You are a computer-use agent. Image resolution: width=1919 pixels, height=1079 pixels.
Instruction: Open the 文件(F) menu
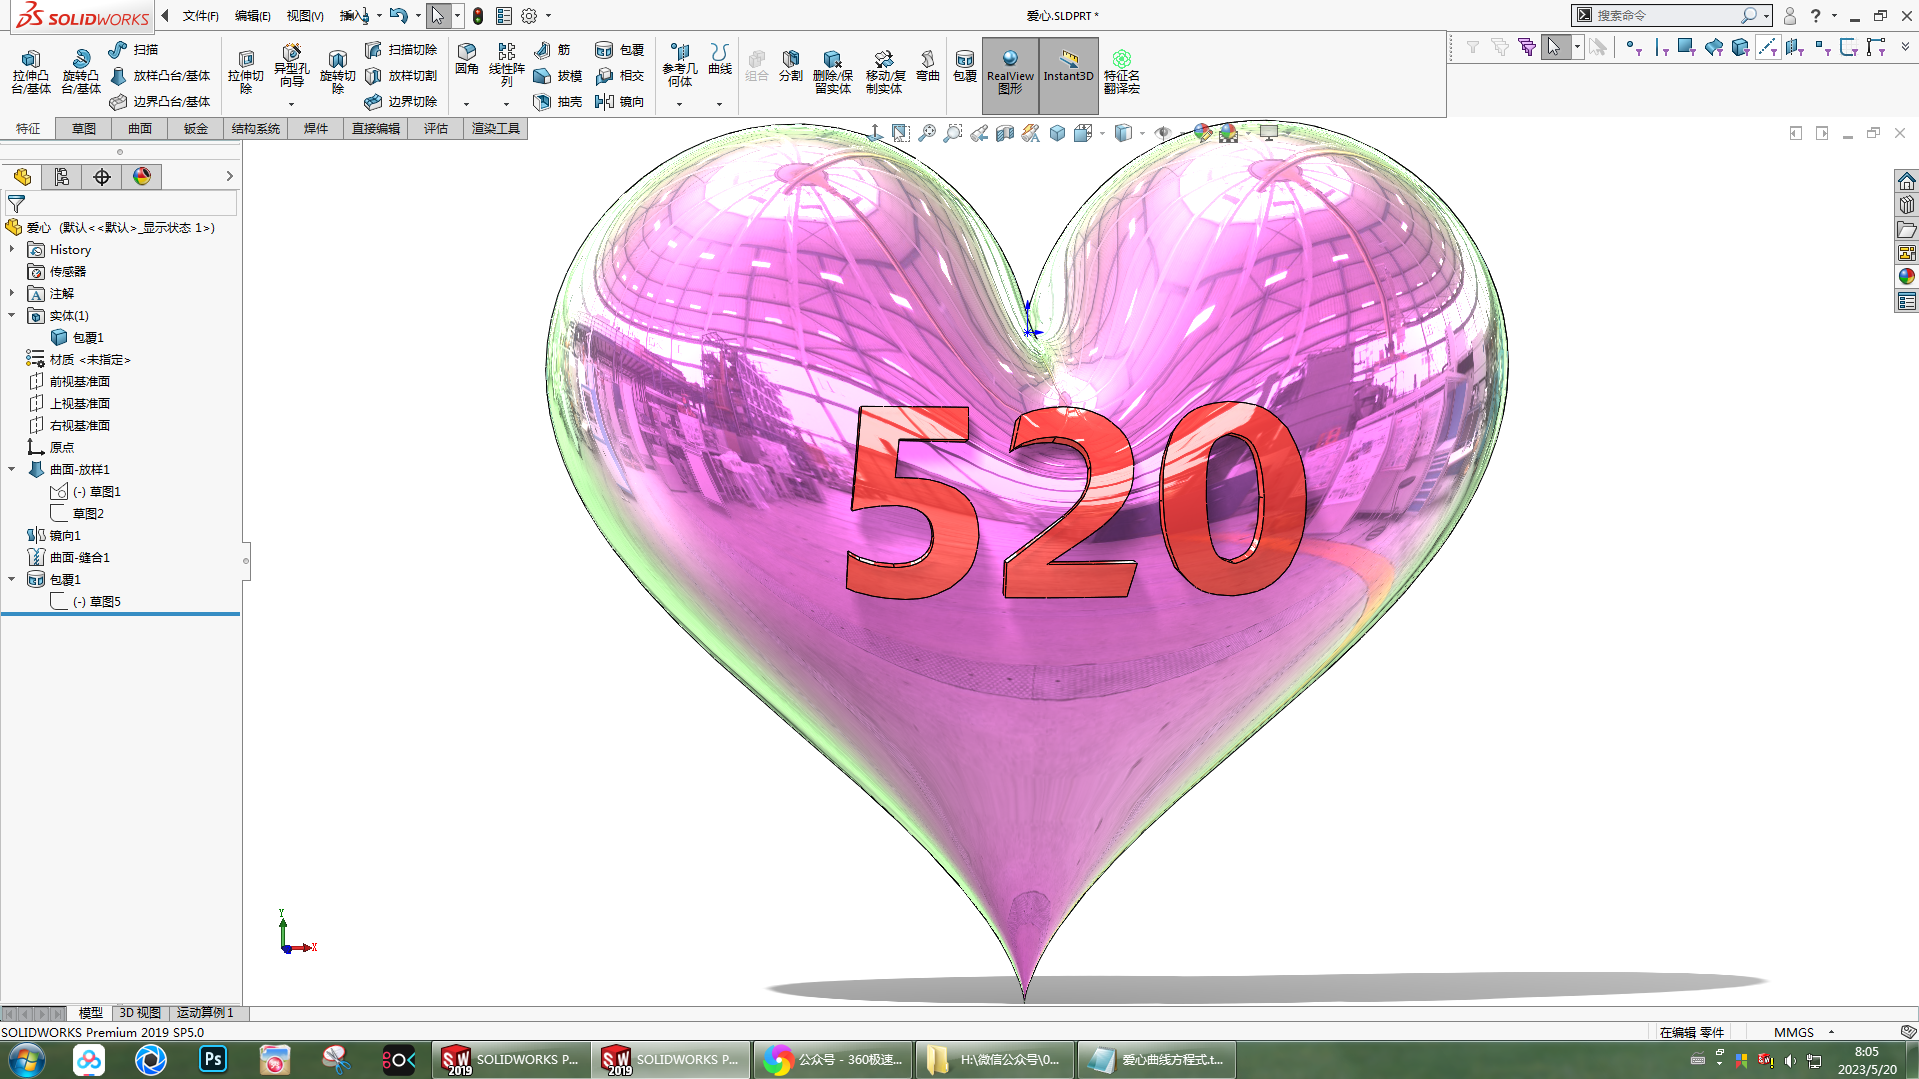pyautogui.click(x=200, y=16)
